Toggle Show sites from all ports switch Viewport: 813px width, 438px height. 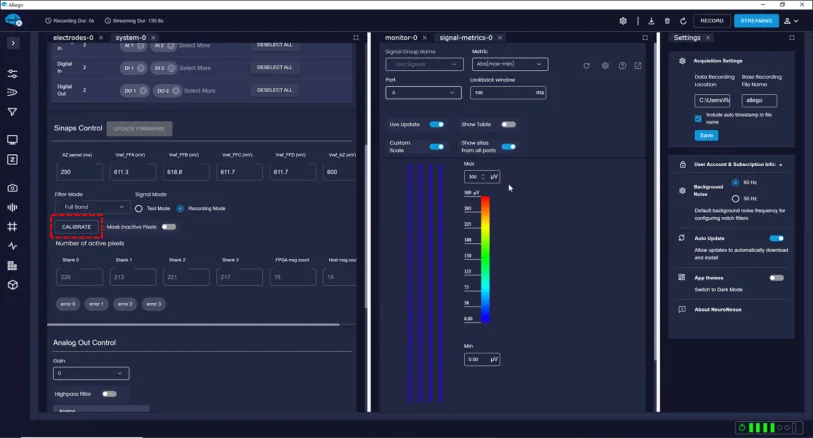coord(509,147)
